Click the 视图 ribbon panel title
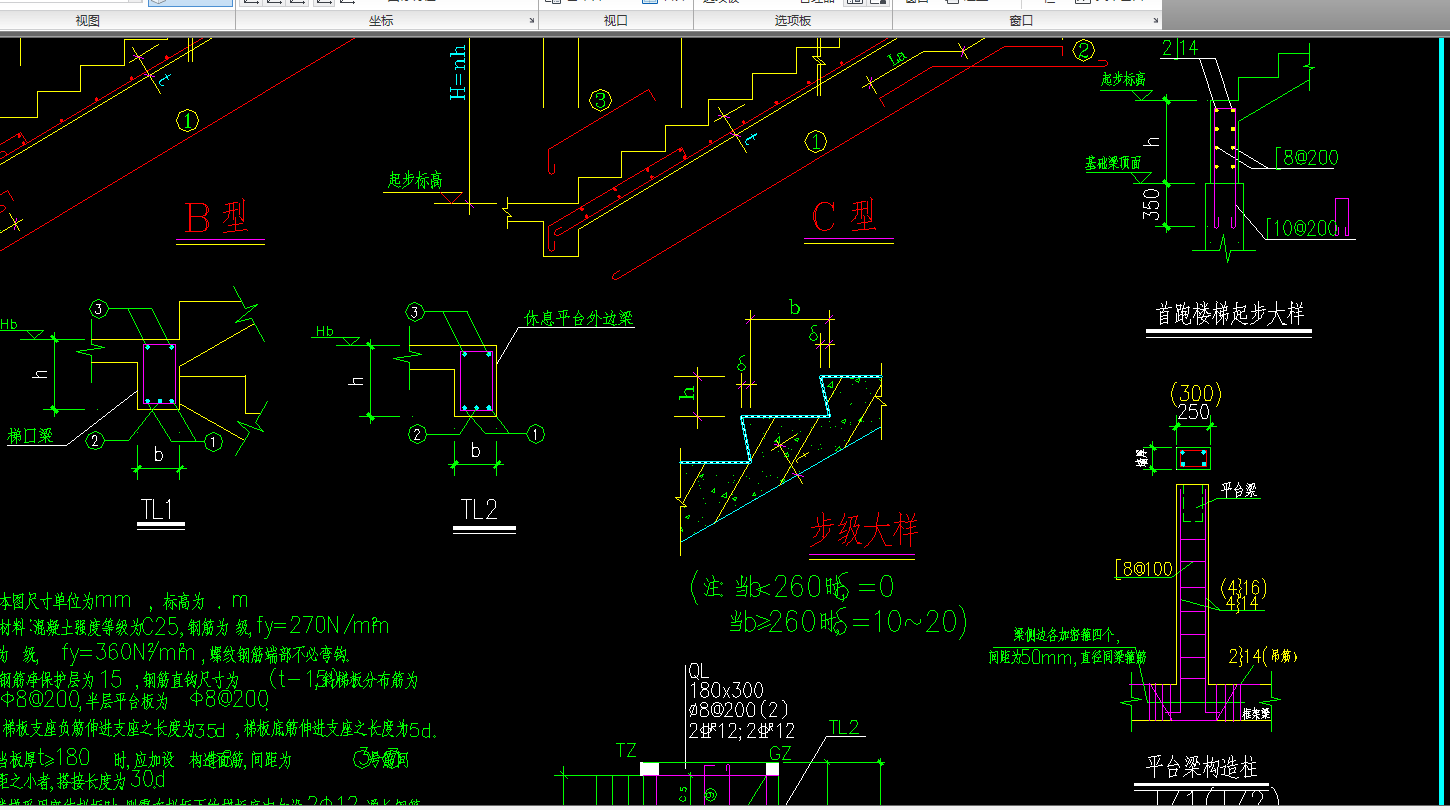 pyautogui.click(x=88, y=21)
